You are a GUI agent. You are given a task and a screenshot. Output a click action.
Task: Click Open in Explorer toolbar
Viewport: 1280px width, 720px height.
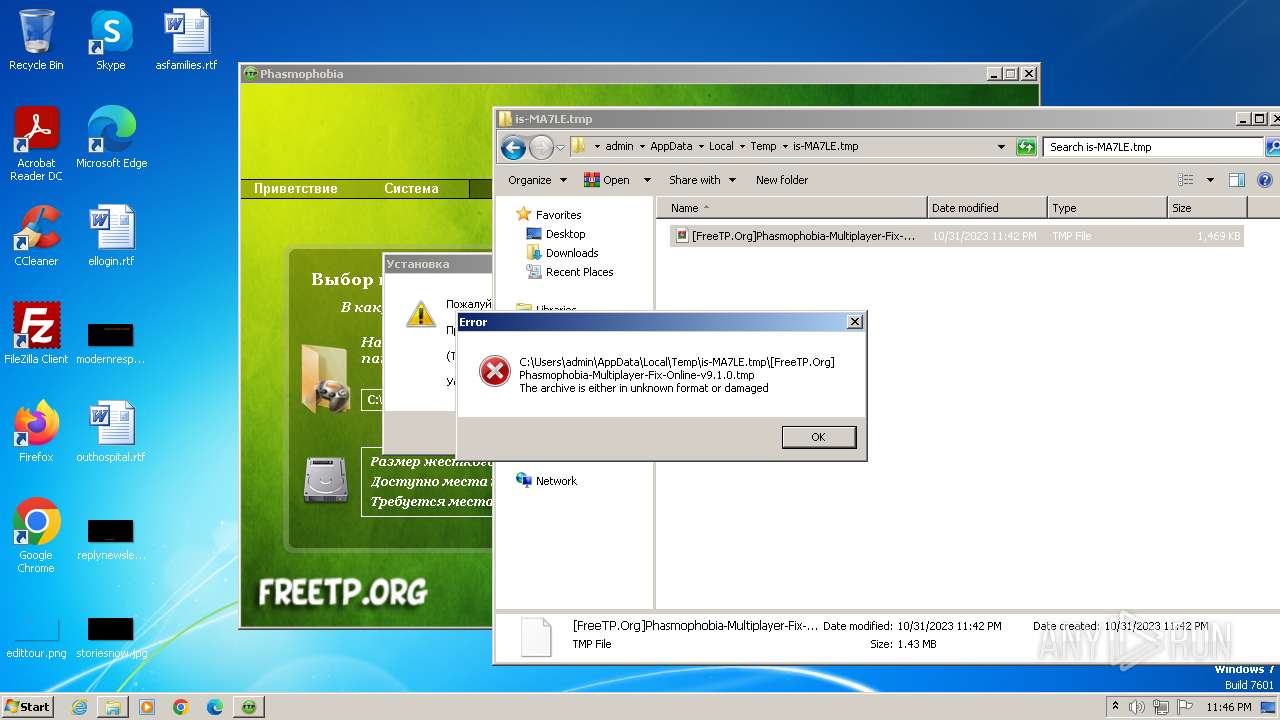tap(606, 180)
